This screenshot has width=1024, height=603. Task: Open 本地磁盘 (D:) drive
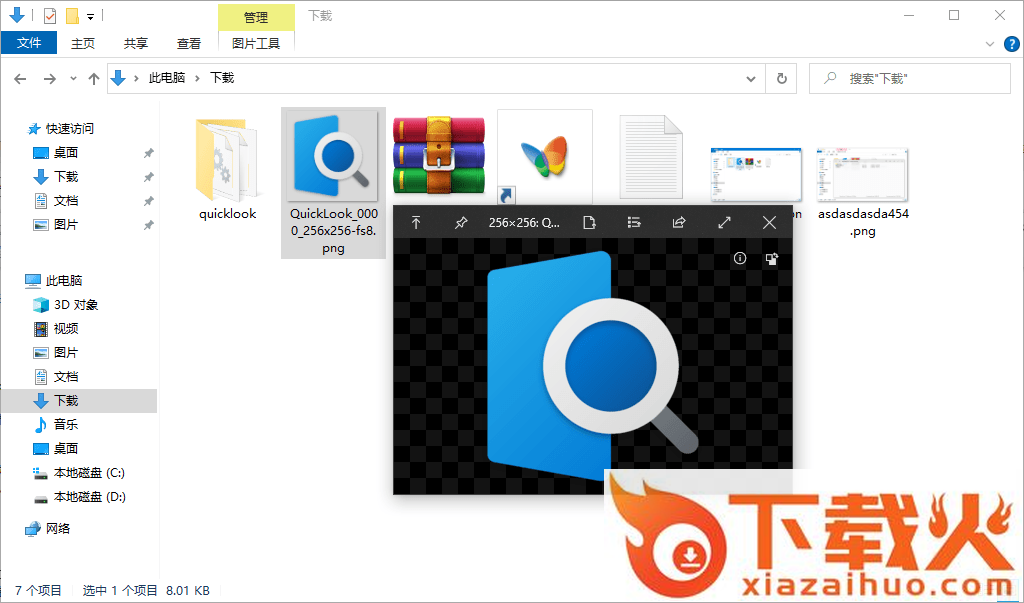click(x=79, y=497)
